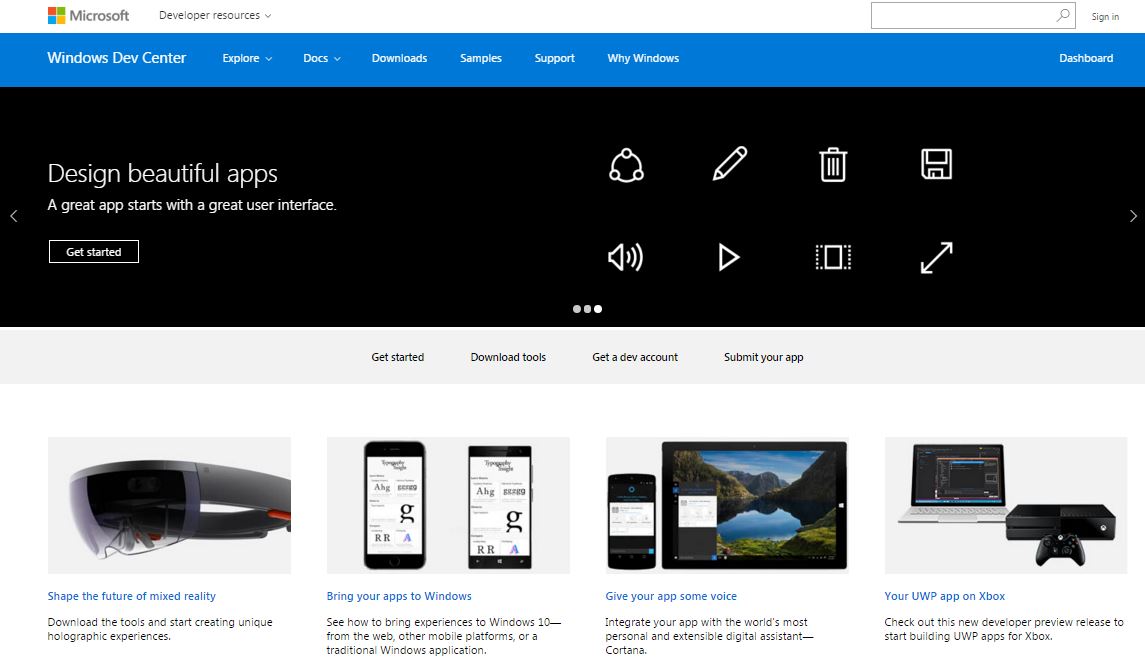Go to the Samples page
This screenshot has height=662, width=1145.
(x=480, y=58)
